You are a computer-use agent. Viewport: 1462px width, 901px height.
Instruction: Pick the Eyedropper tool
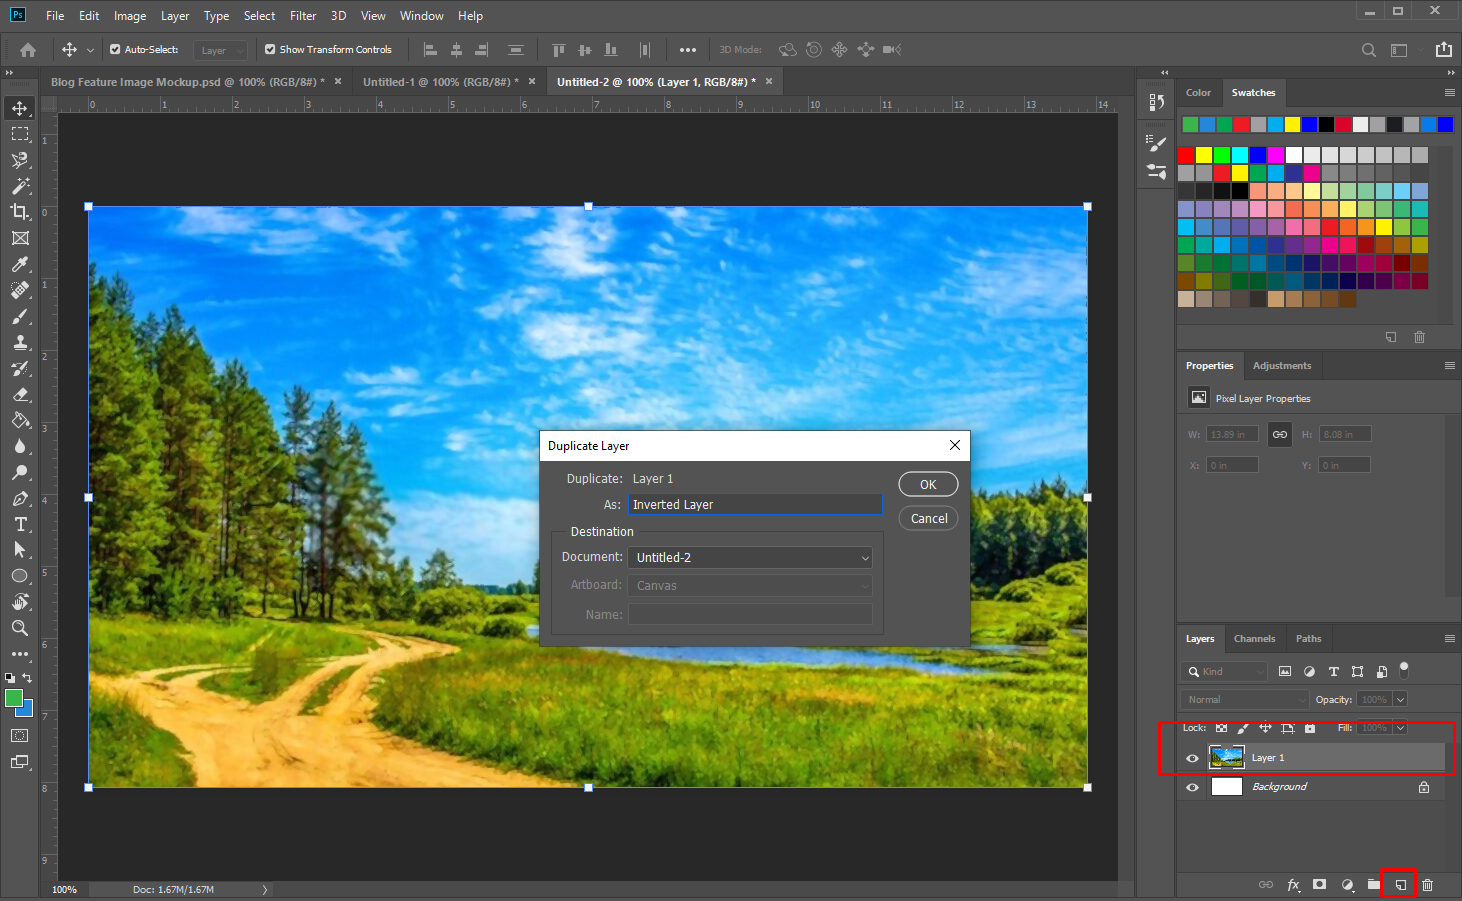[x=20, y=264]
